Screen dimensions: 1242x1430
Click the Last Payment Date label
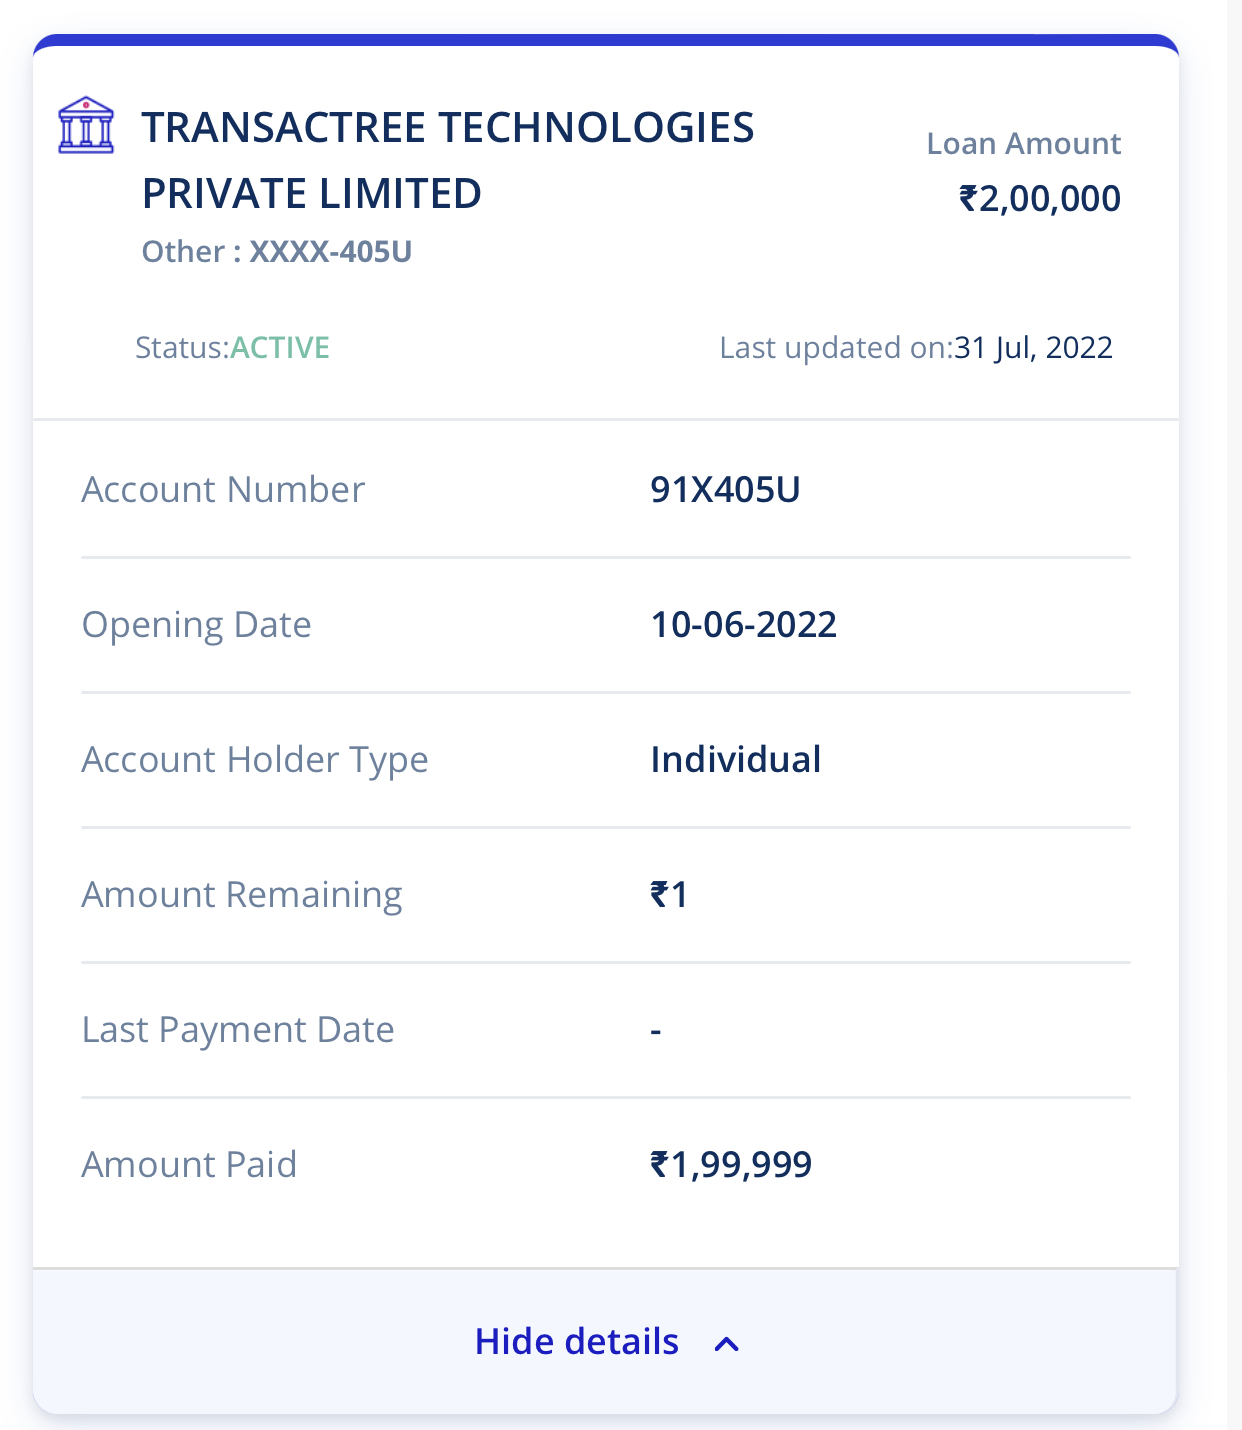pos(238,1030)
